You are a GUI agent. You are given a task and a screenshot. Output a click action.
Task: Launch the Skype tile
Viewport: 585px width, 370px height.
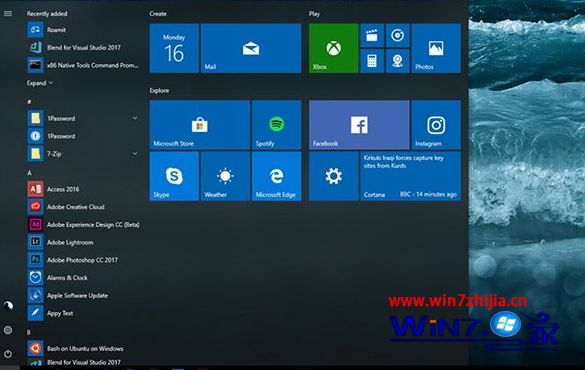174,176
